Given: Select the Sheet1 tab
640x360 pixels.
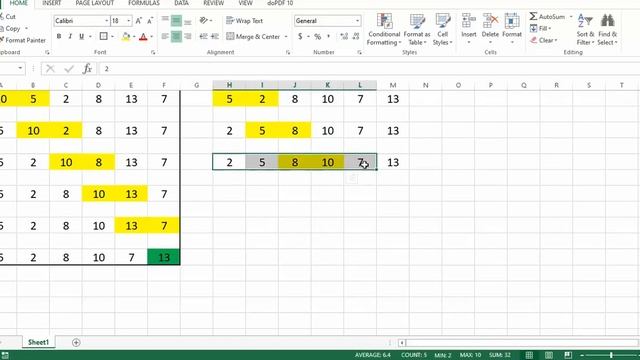Looking at the screenshot, I should click(x=38, y=342).
